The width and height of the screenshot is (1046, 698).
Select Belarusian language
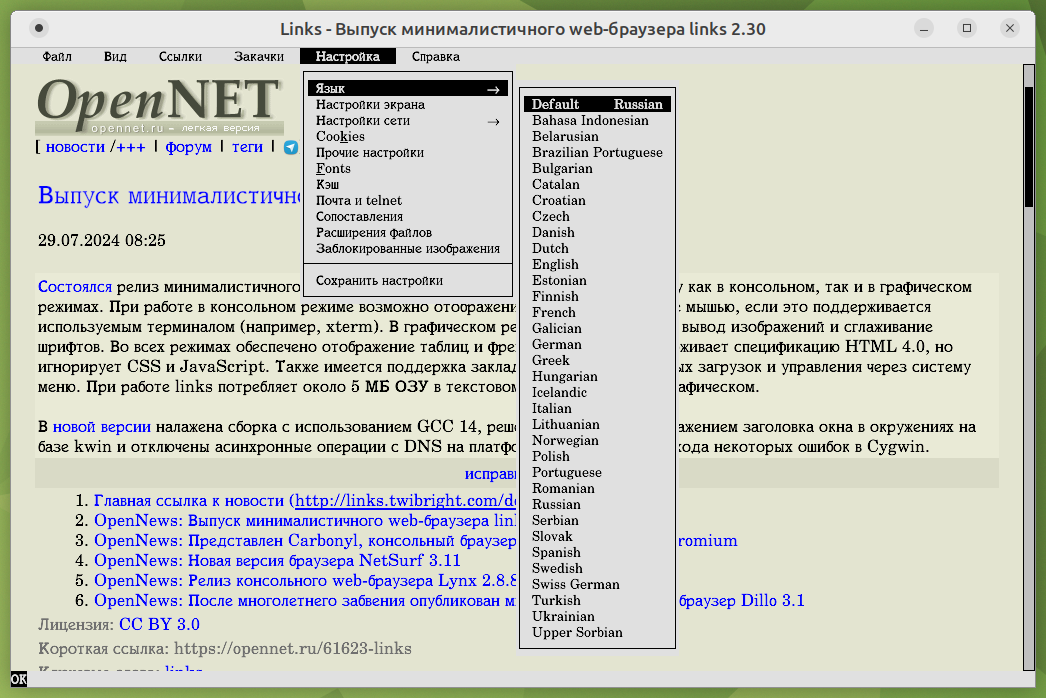[x=597, y=137]
